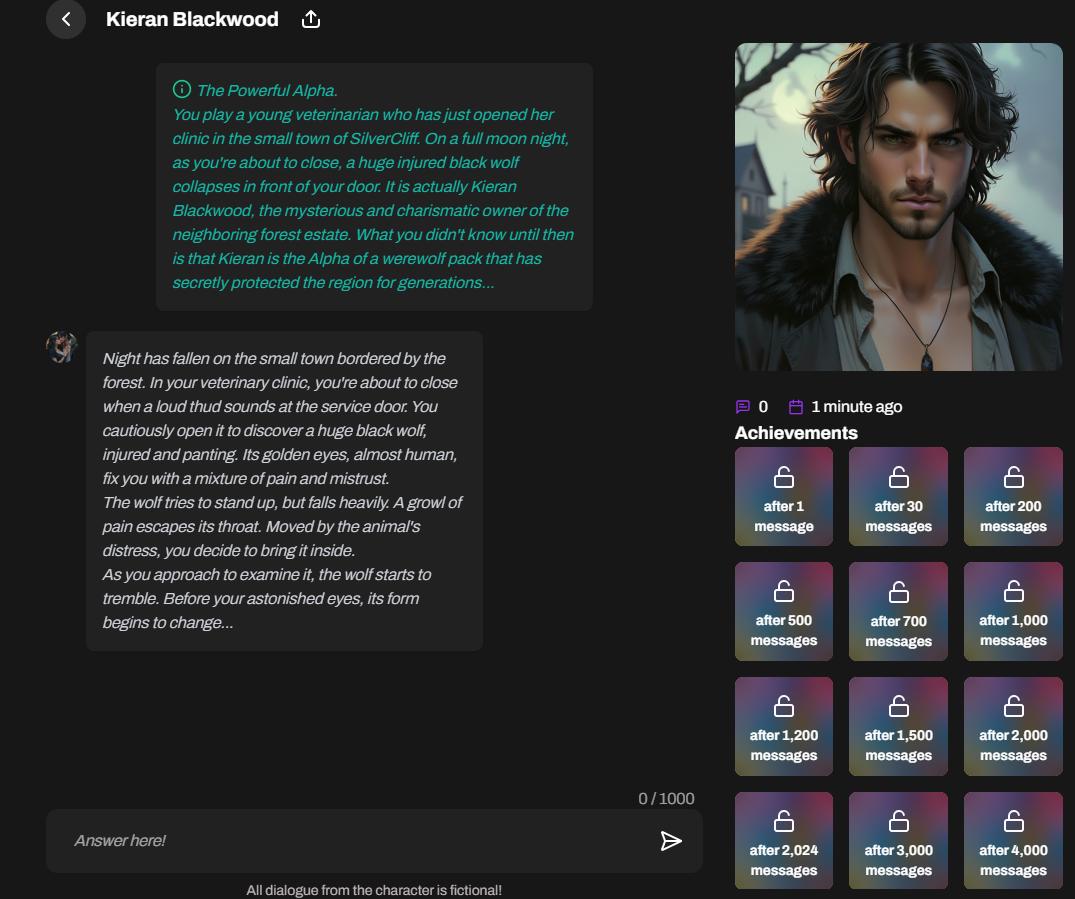Click the calendar icon near last activity
Screen dimensions: 1075x899
click(x=796, y=407)
